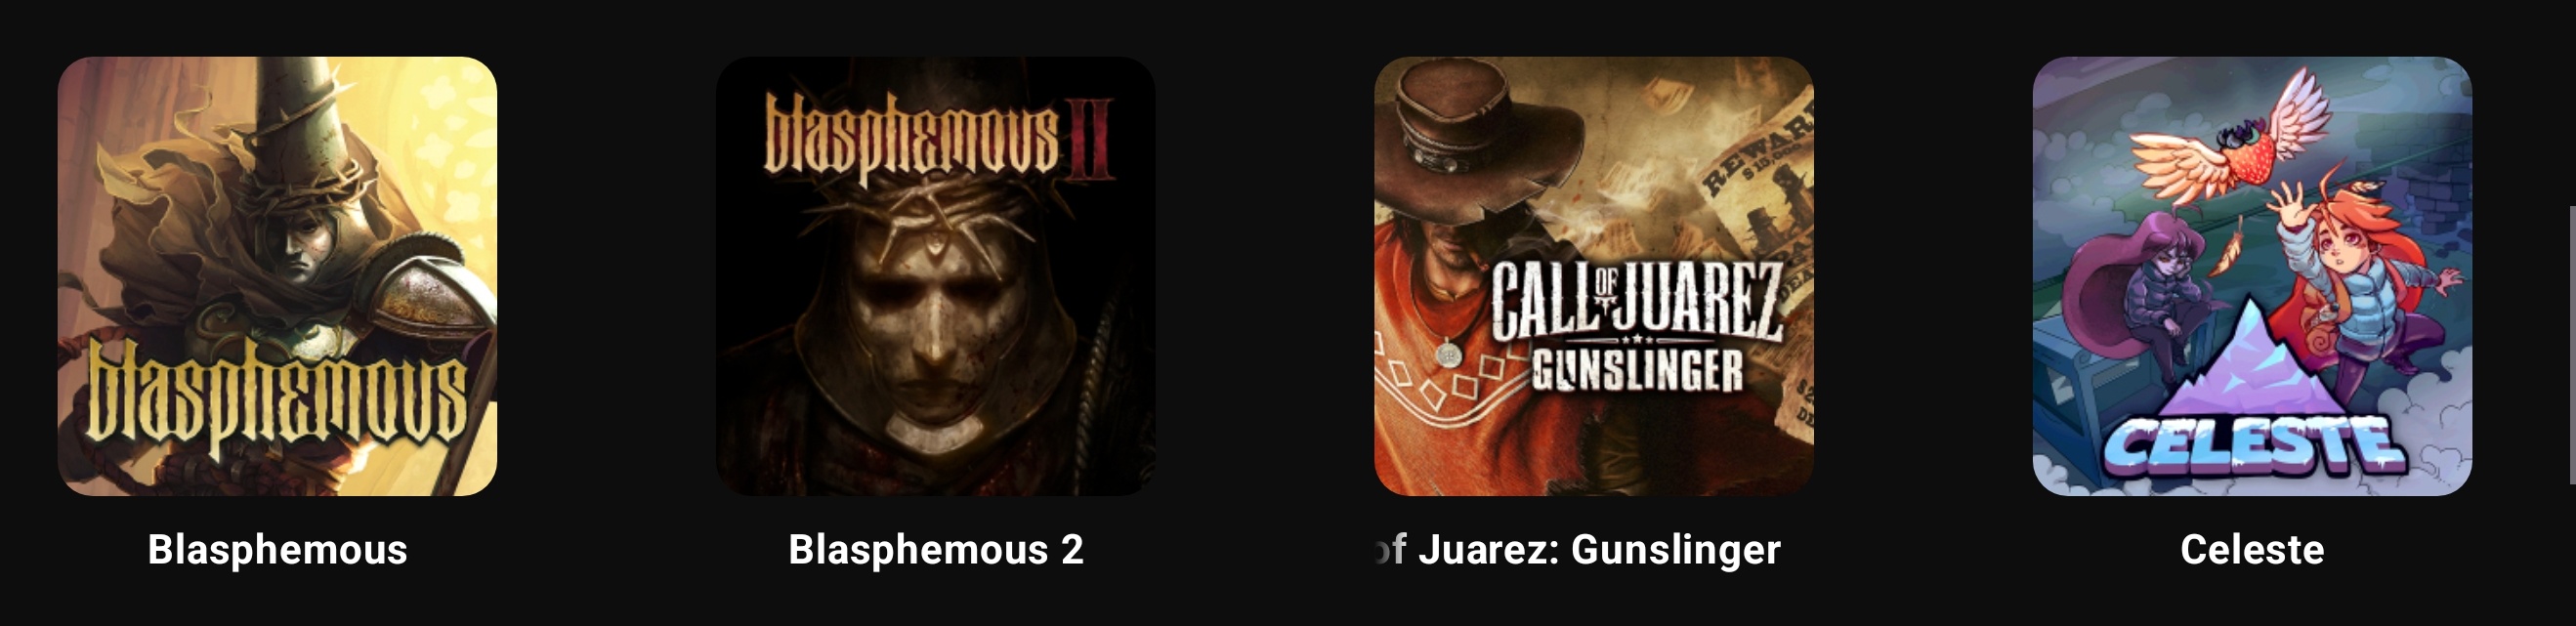
Task: Click the icy Celeste logo on cover
Action: 2252,445
